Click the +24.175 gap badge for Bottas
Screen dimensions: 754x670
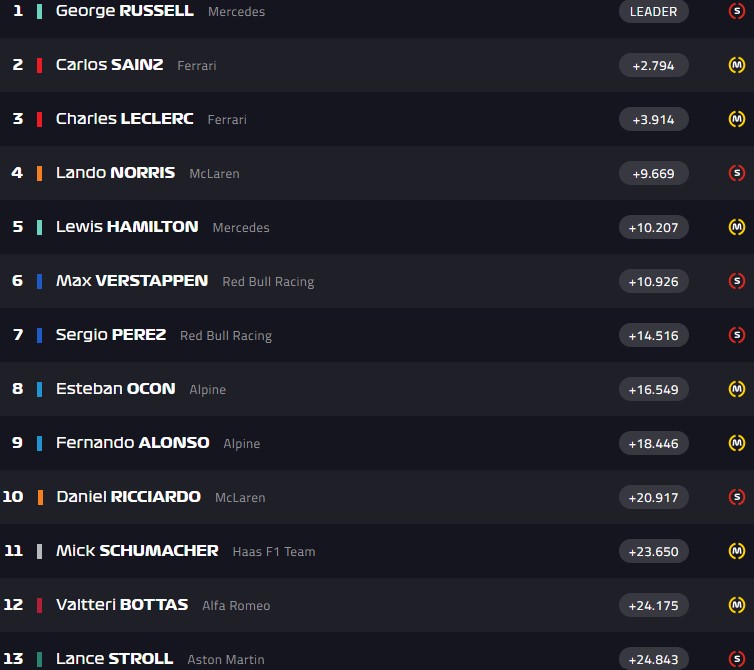point(653,605)
